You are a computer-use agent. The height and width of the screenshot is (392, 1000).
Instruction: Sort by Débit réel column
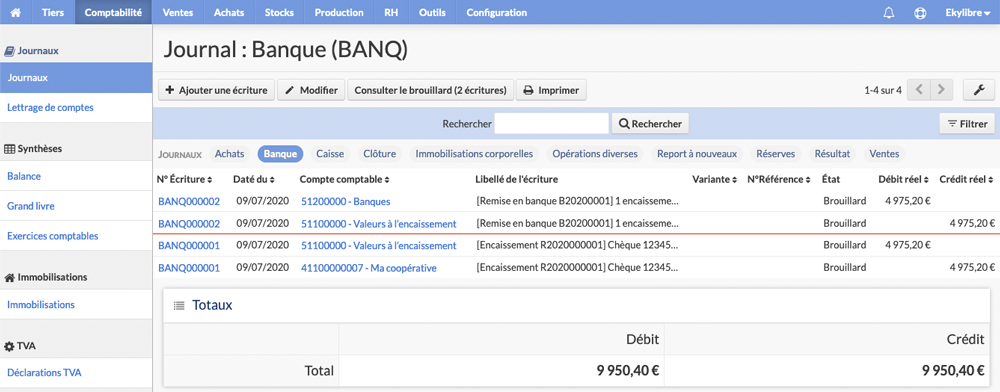903,180
